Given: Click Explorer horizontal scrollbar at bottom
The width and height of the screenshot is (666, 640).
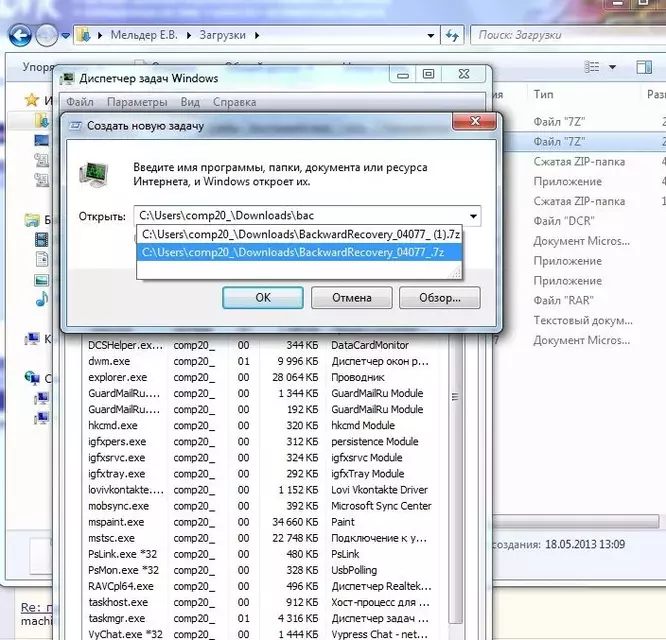Looking at the screenshot, I should [x=576, y=521].
